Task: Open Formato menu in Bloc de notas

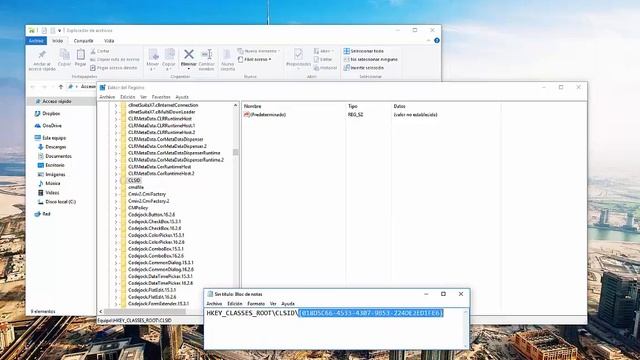Action: point(256,304)
